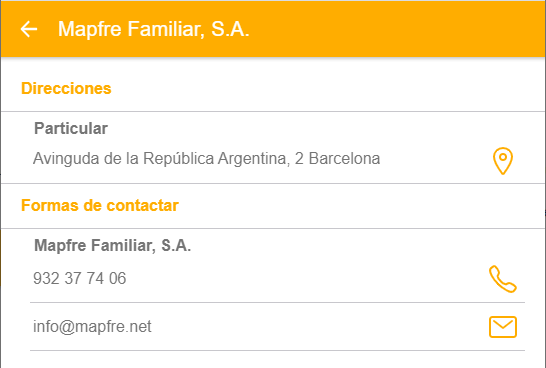
Task: Call using the orange phone icon
Action: coord(503,279)
